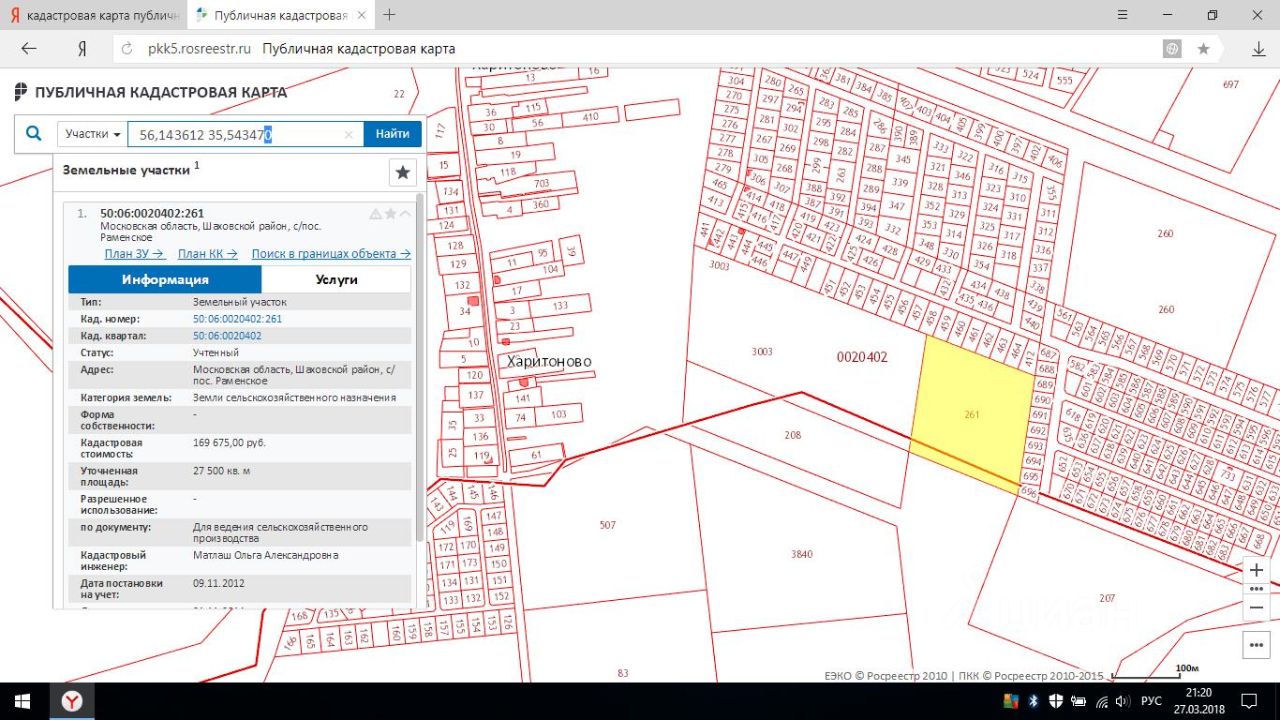This screenshot has height=720, width=1280.
Task: Open favorites with the star button
Action: [x=403, y=172]
